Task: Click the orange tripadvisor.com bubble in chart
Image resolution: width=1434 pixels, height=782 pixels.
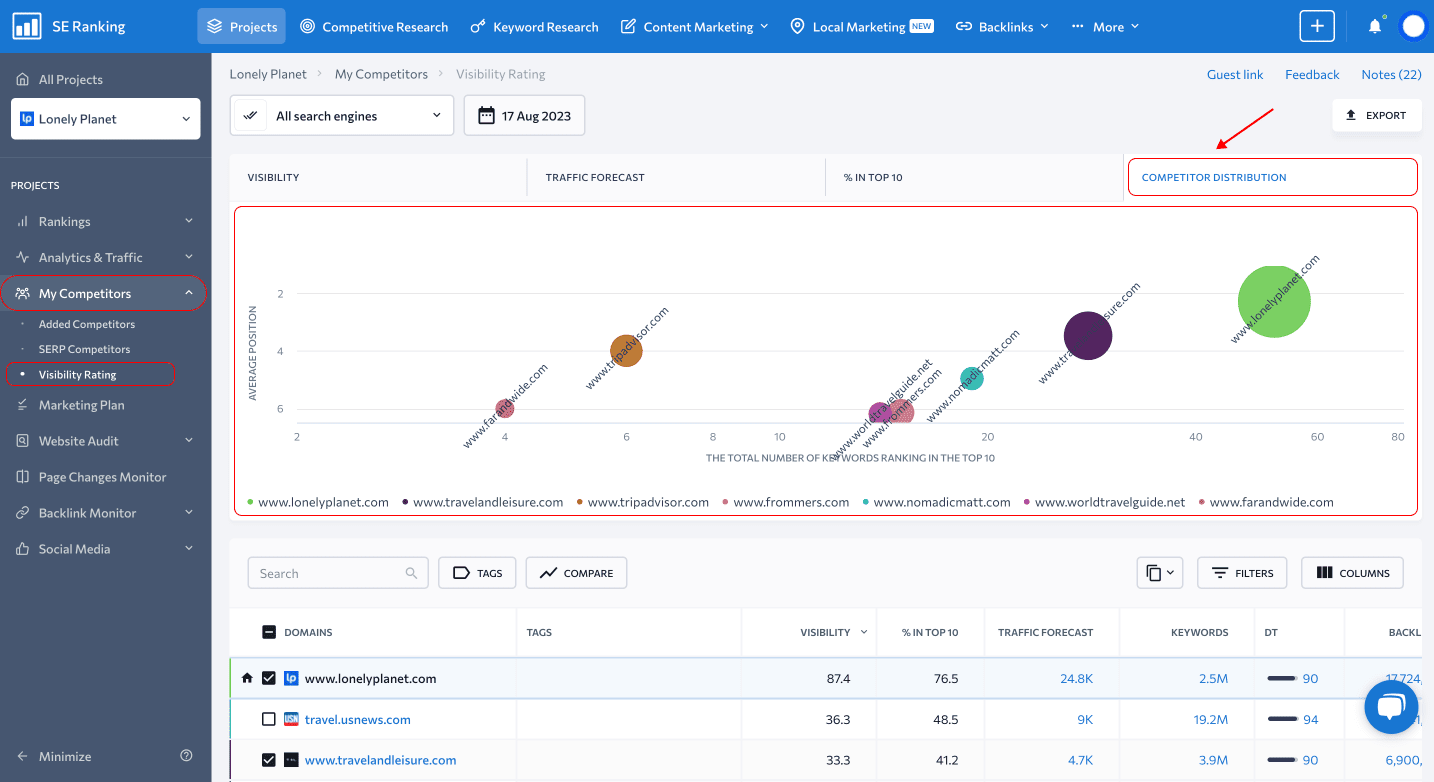Action: (626, 351)
